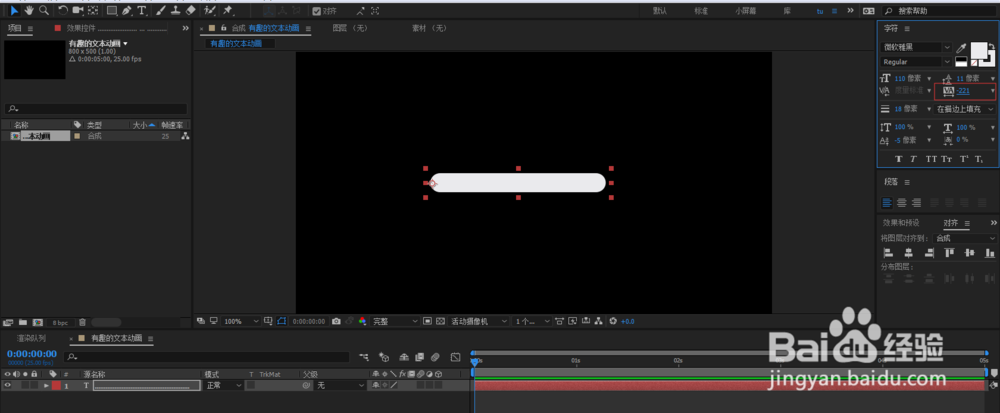Switch to the 库 workspace

point(785,11)
